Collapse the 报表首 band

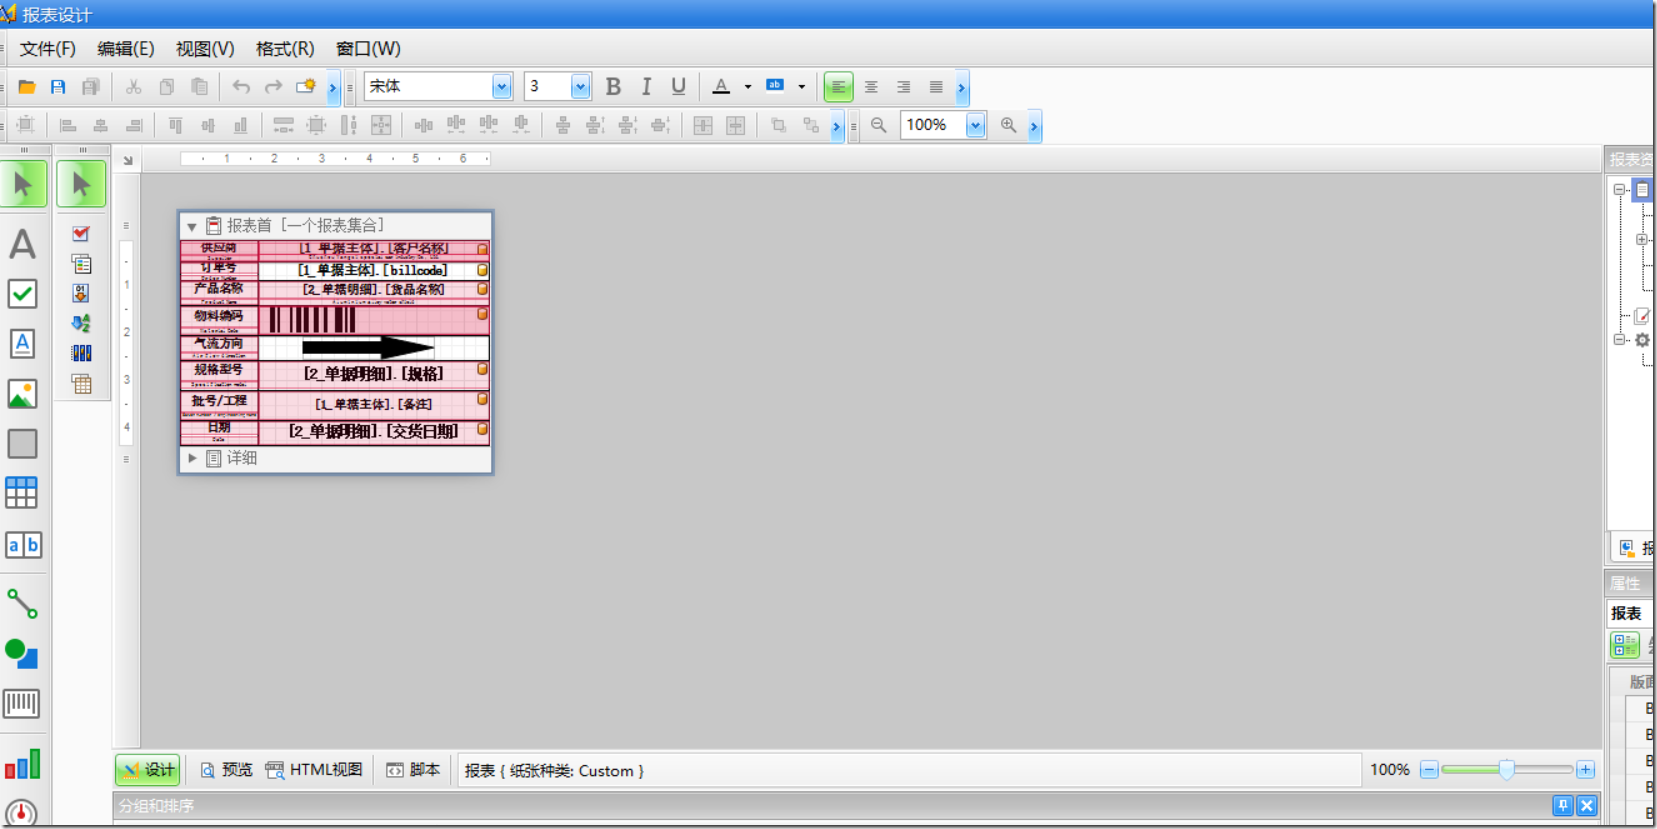tap(191, 227)
